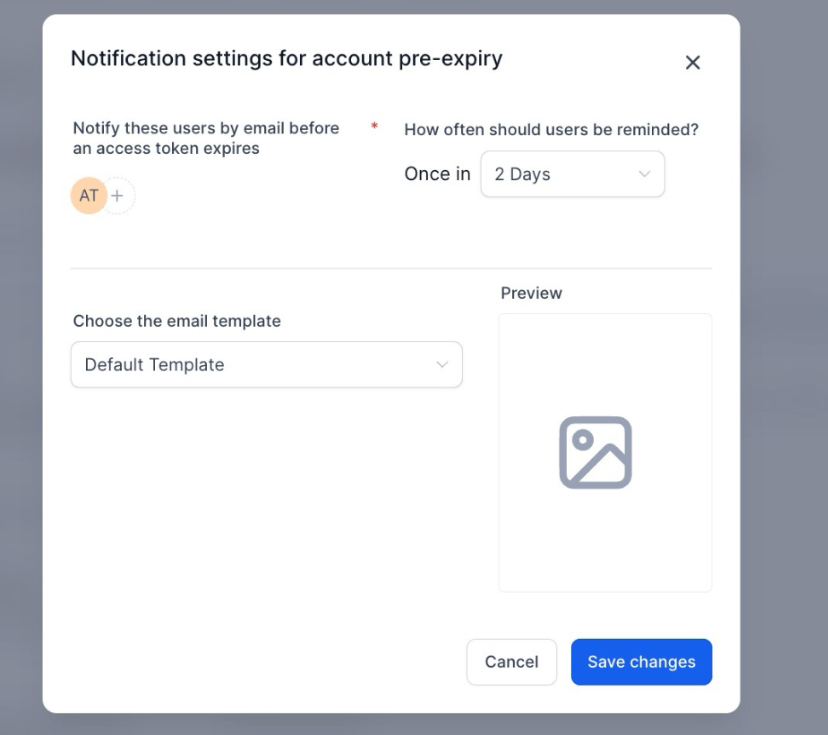Add another user with the plus icon
This screenshot has width=828, height=735.
118,196
